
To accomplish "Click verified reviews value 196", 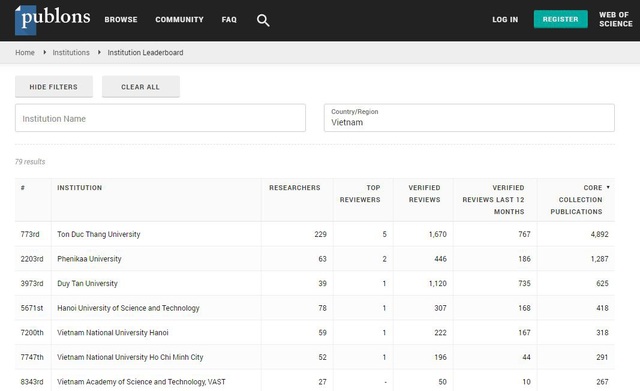I will [x=440, y=357].
